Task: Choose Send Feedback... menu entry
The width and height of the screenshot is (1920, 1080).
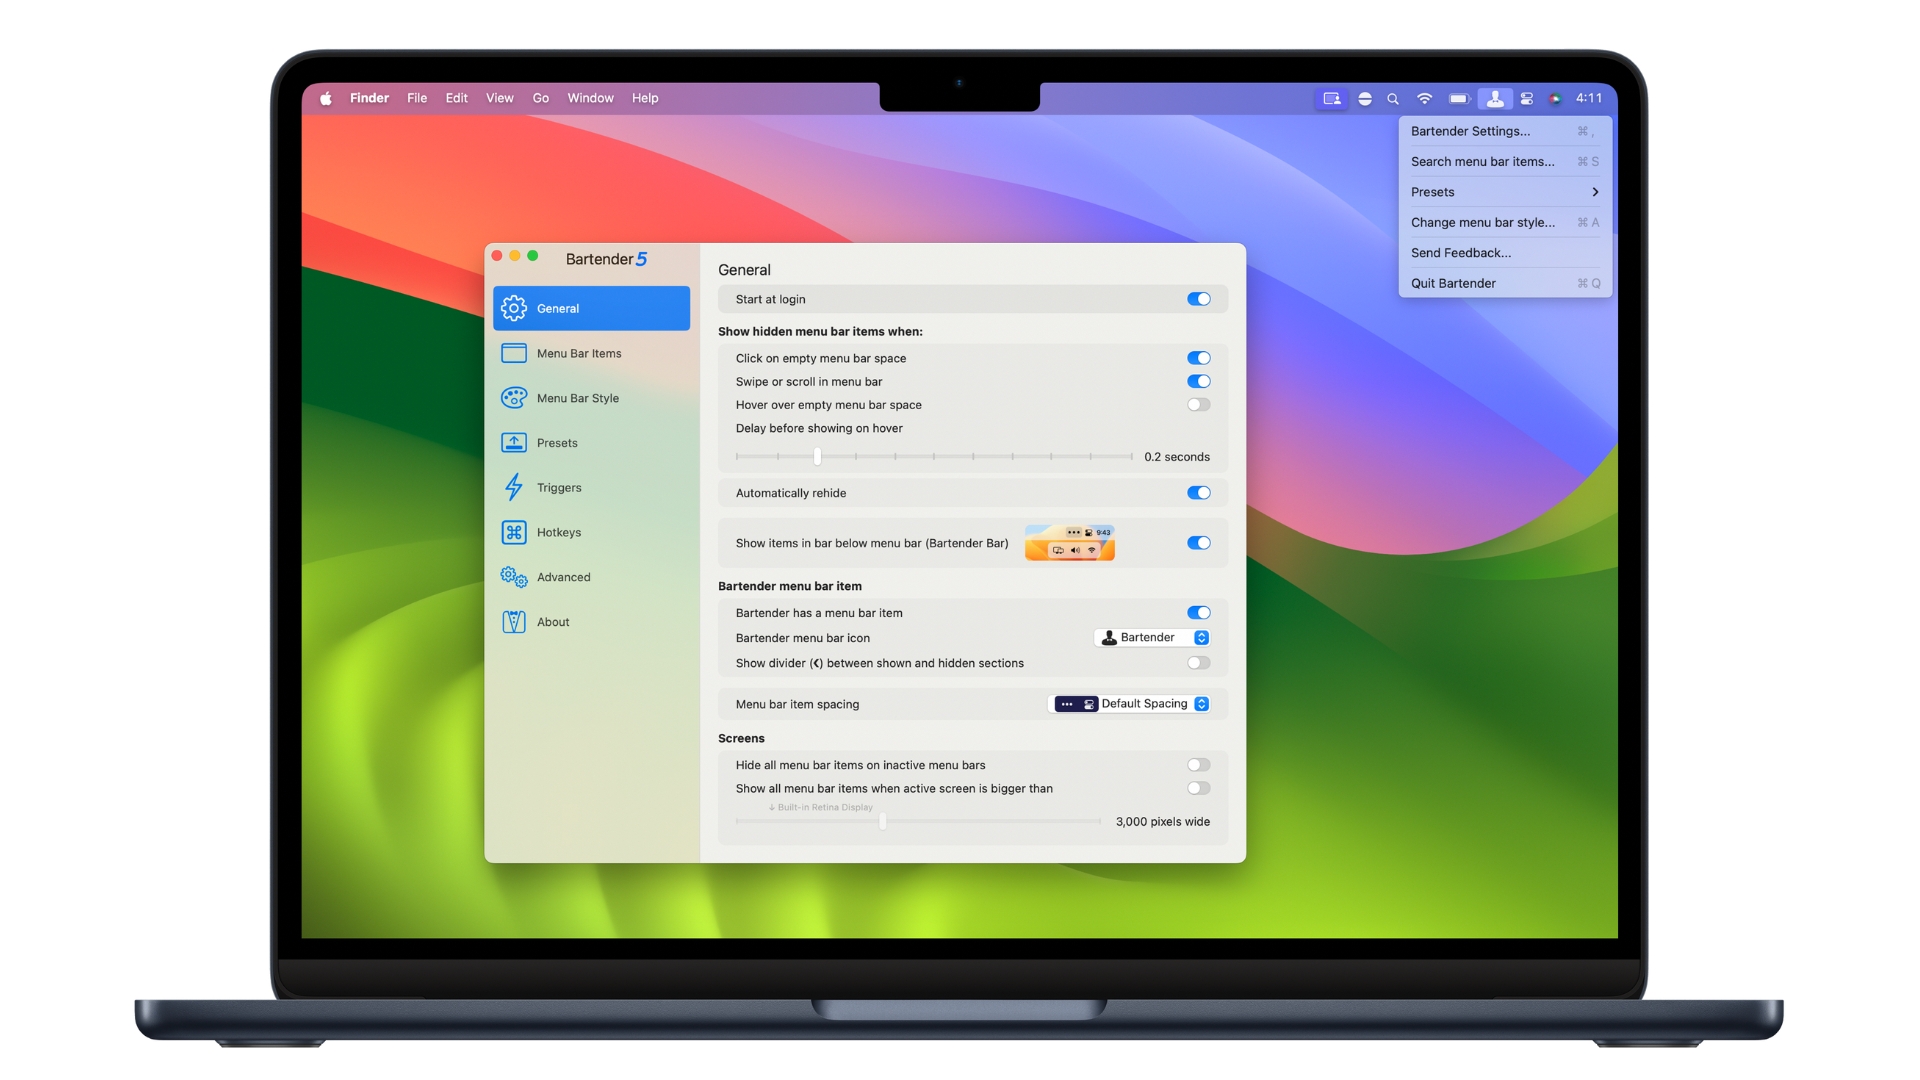Action: coord(1505,253)
